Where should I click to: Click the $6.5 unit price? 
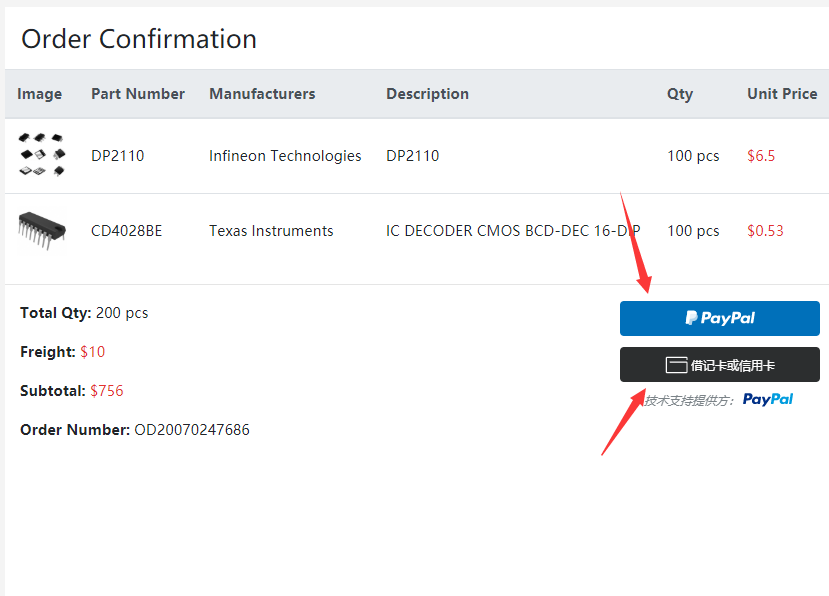click(761, 156)
